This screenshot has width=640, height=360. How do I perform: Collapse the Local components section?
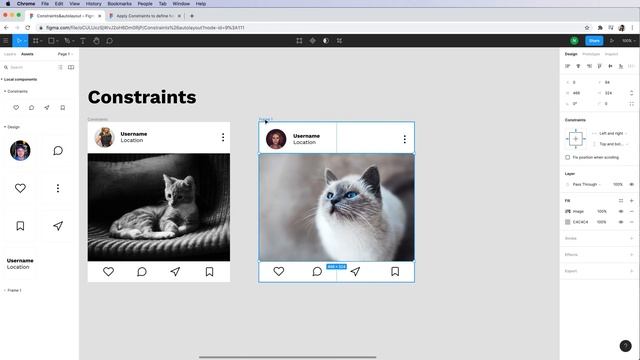(x=19, y=79)
